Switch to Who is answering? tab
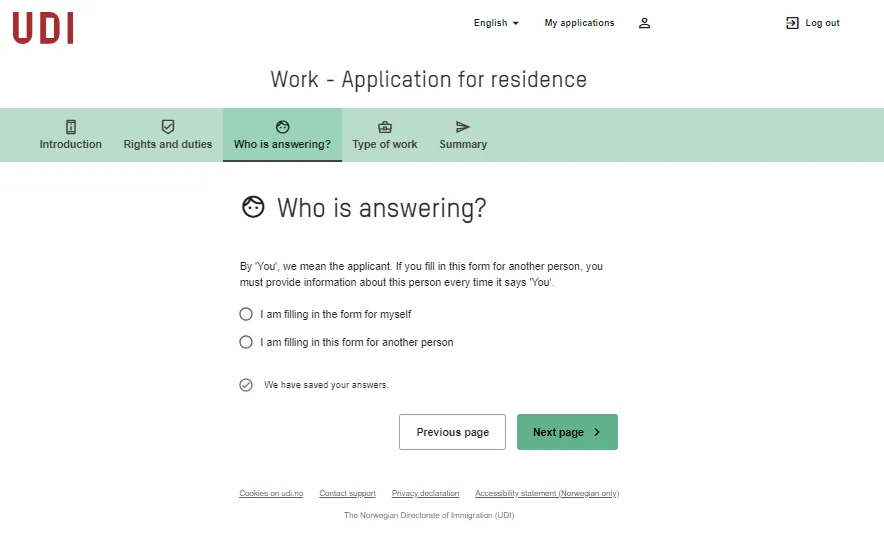 282,135
